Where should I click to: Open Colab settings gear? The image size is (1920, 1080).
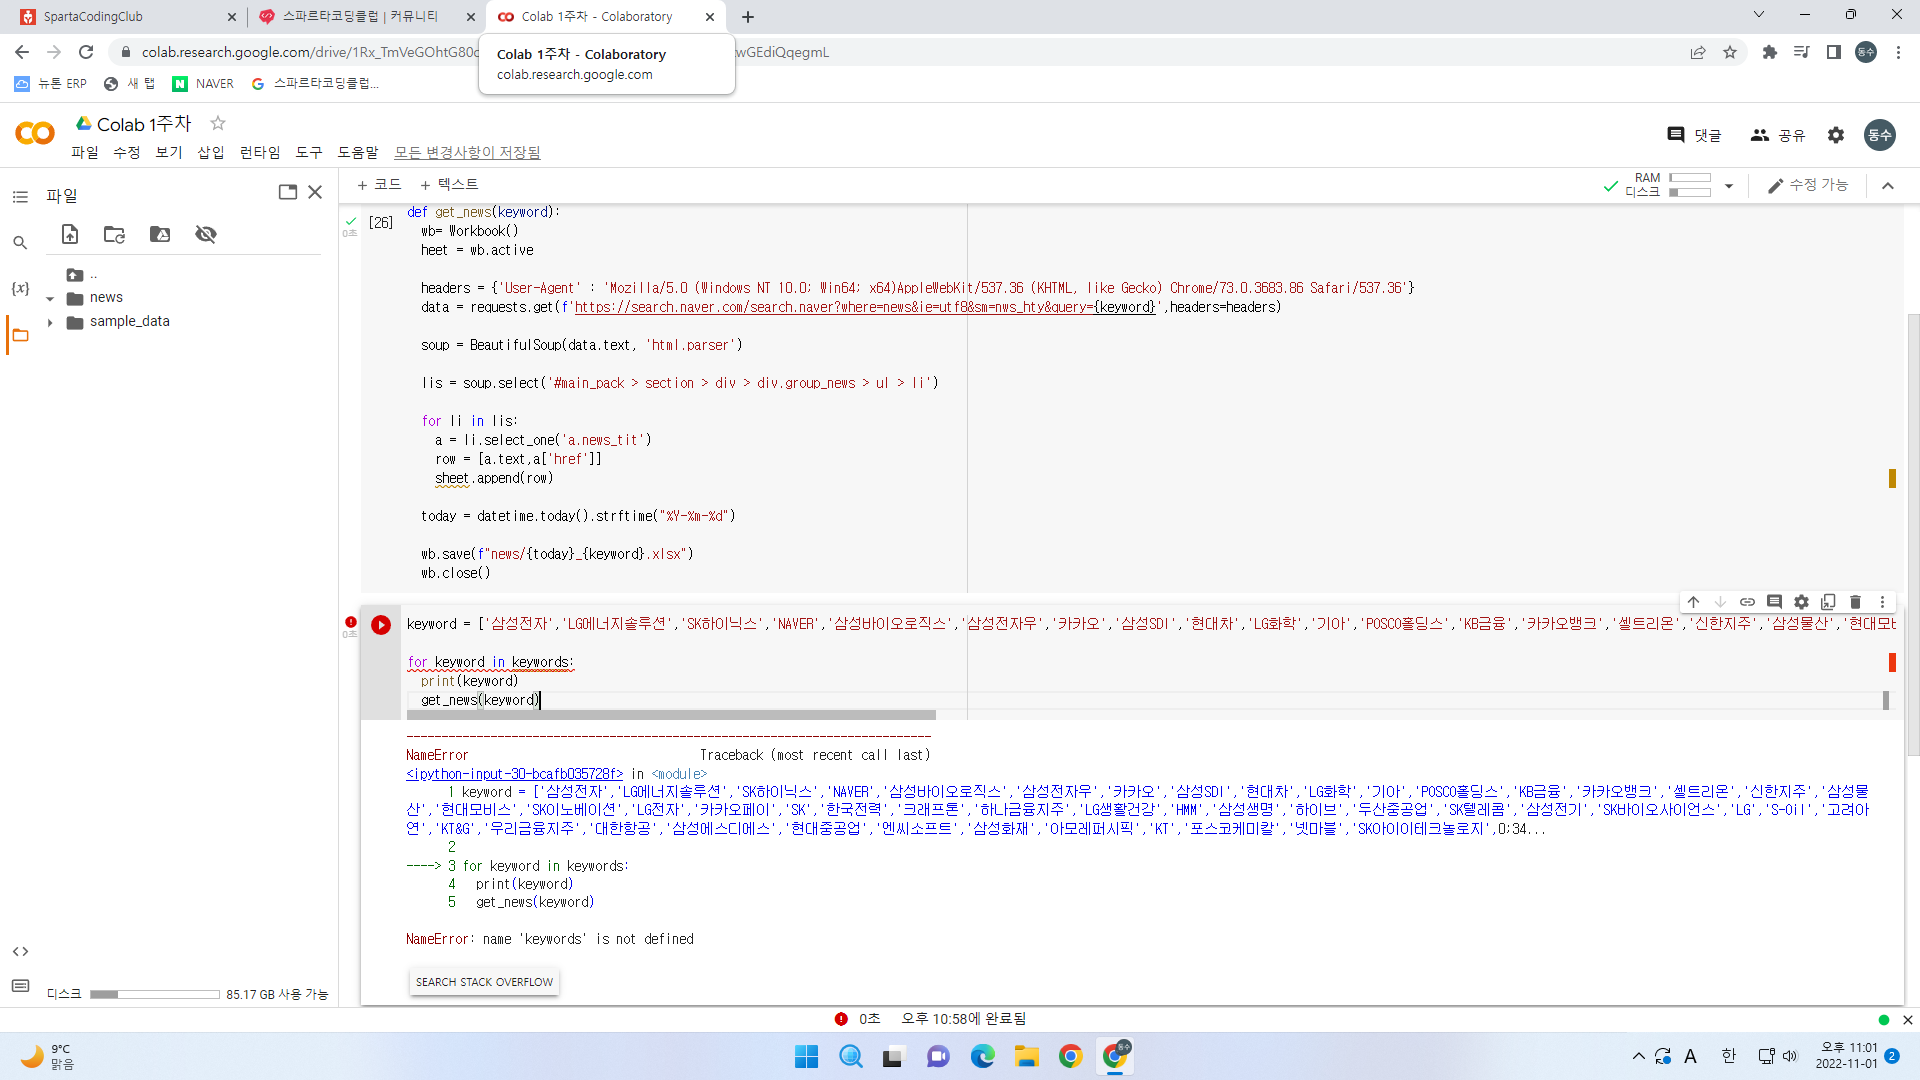1836,135
